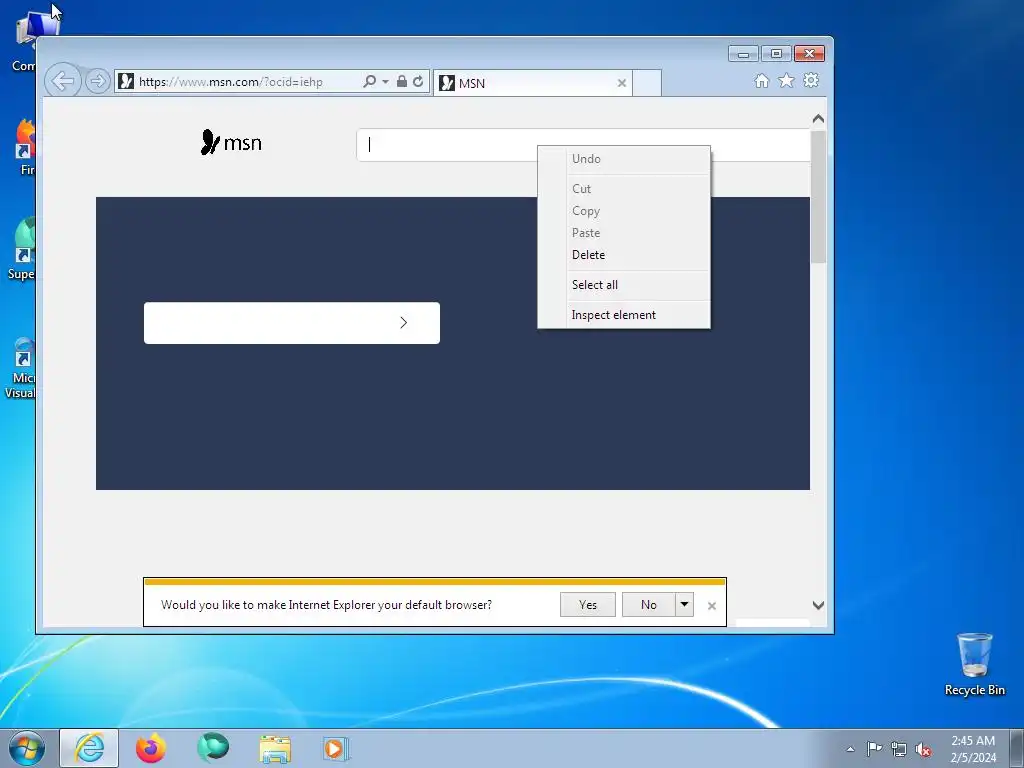Screen dimensions: 1024x768
Task: Close the MSN tab
Action: pyautogui.click(x=622, y=83)
